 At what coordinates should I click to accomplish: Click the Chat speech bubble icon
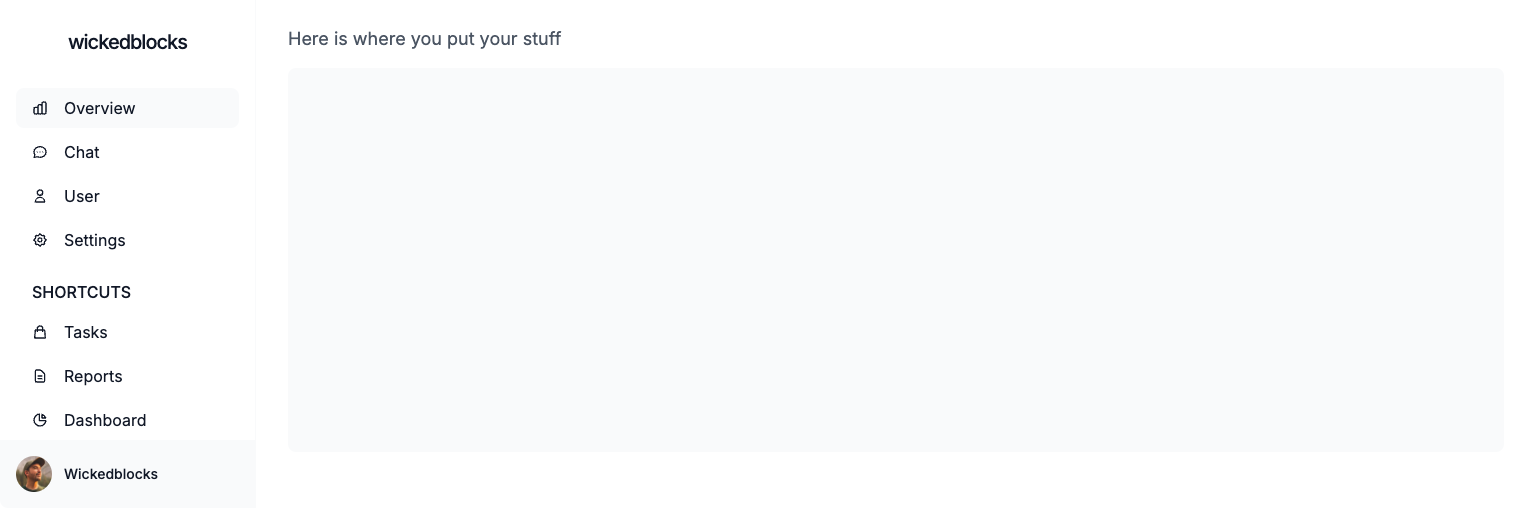pos(40,152)
